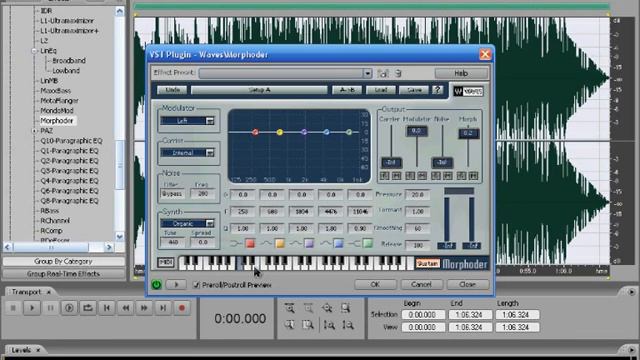Viewport: 640px width, 360px height.
Task: Click the Undo button
Action: point(172,90)
